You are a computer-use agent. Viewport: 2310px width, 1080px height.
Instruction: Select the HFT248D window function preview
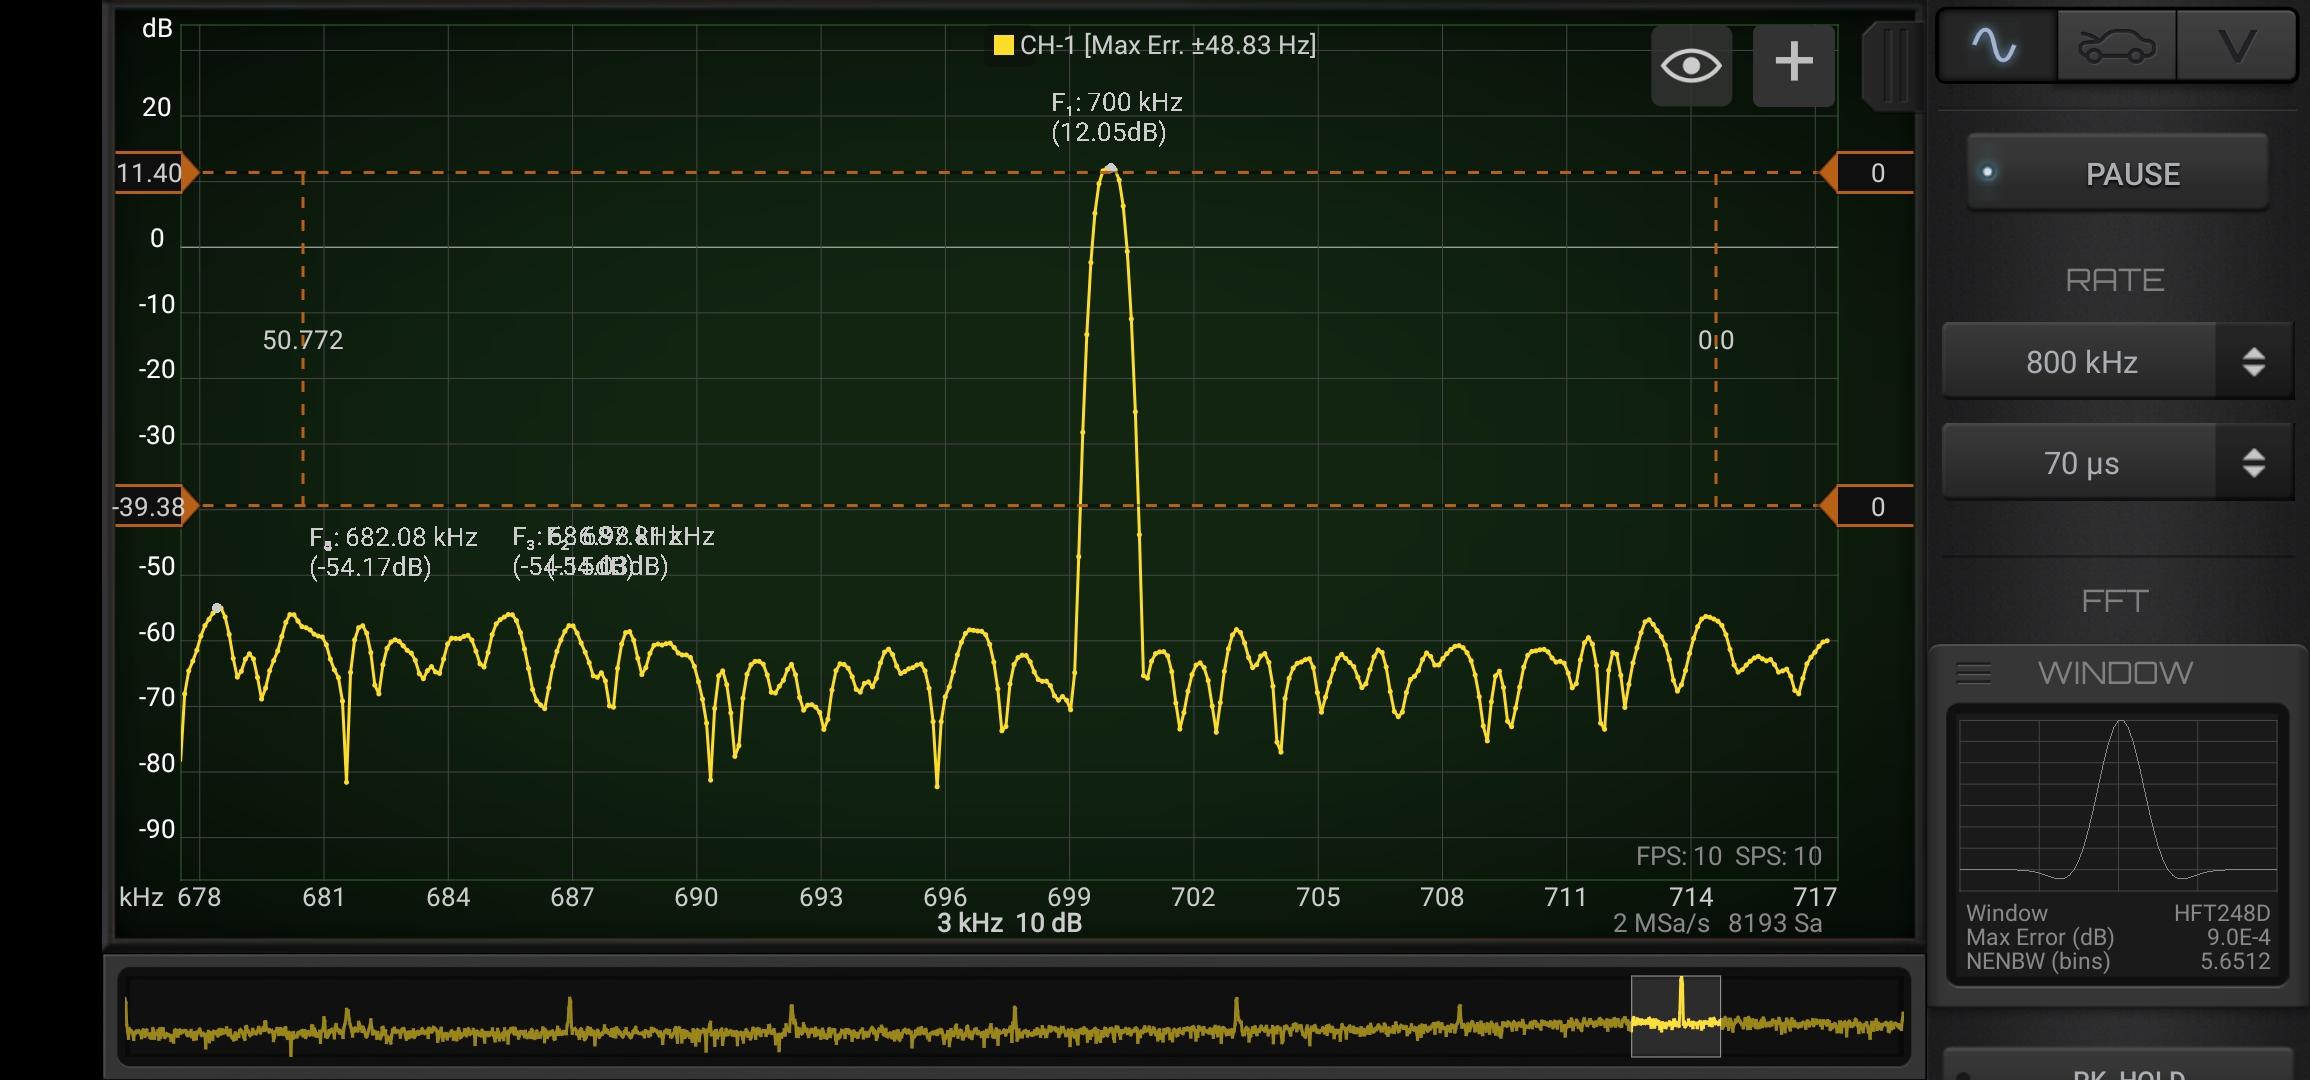[x=2117, y=805]
